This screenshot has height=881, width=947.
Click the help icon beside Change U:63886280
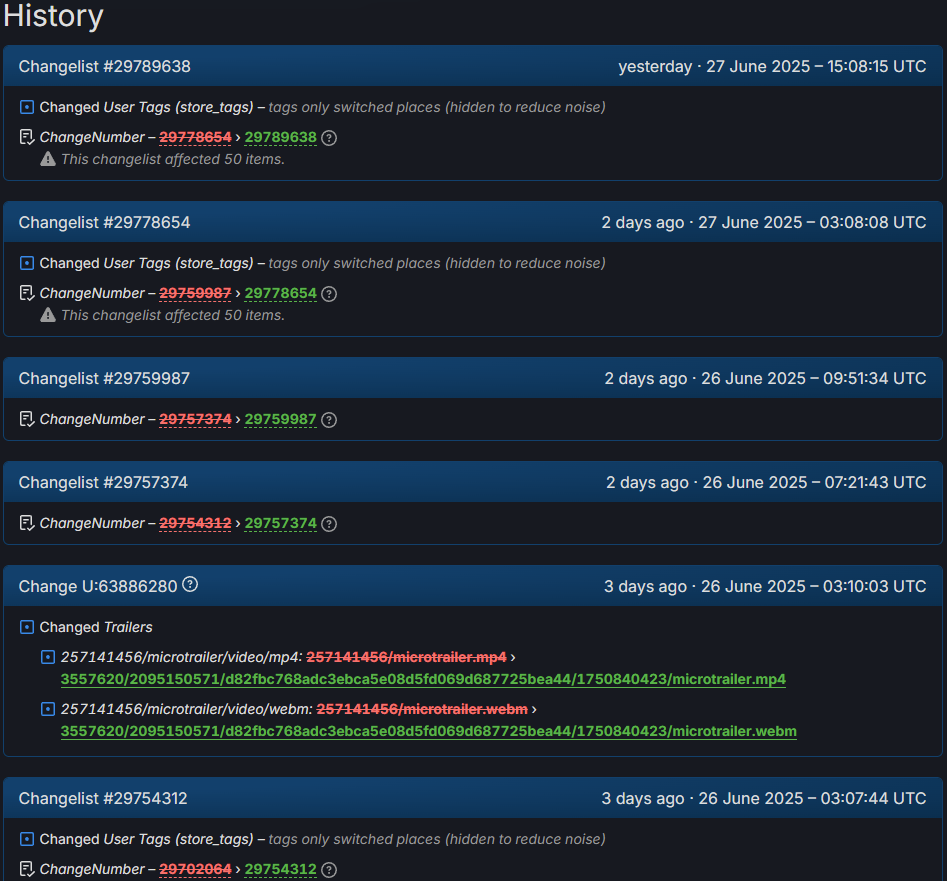click(190, 585)
